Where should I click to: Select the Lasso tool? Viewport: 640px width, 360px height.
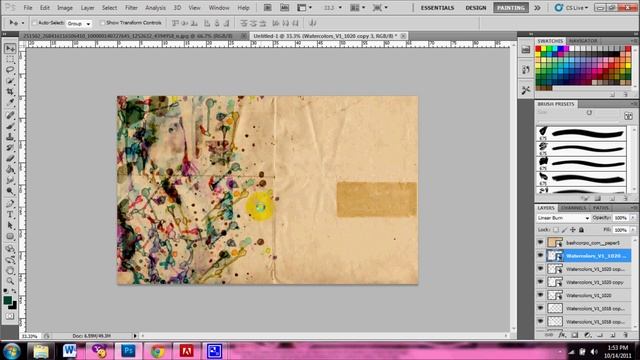point(10,70)
